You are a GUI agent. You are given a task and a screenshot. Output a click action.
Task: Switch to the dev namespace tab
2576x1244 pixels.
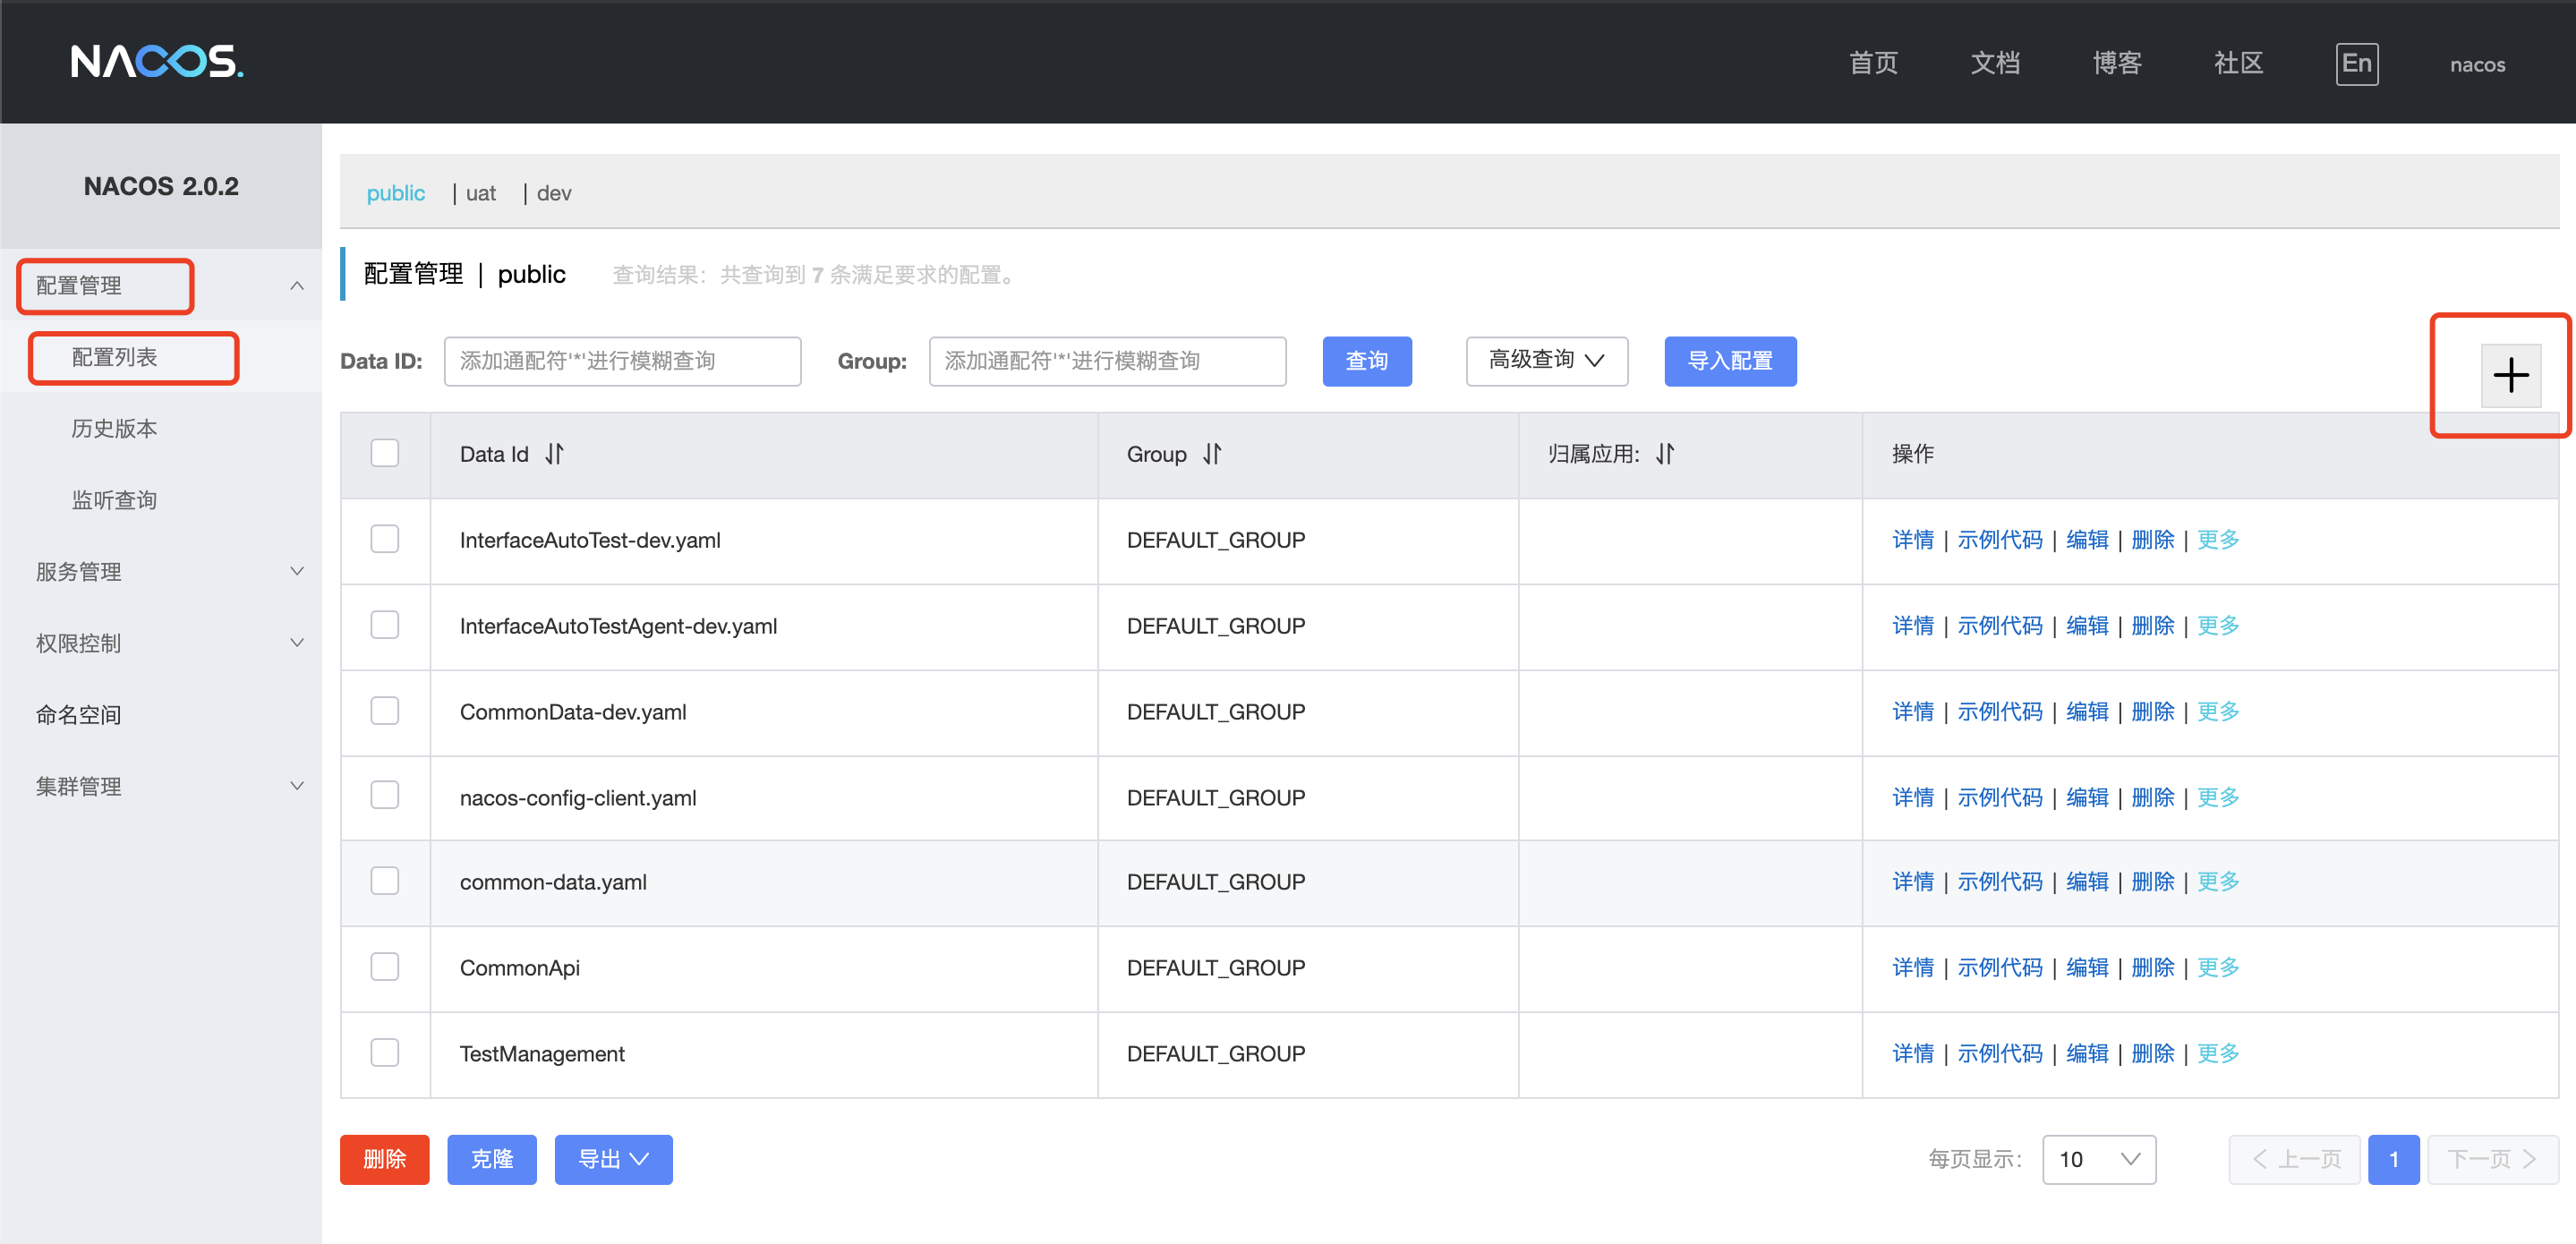pos(554,193)
